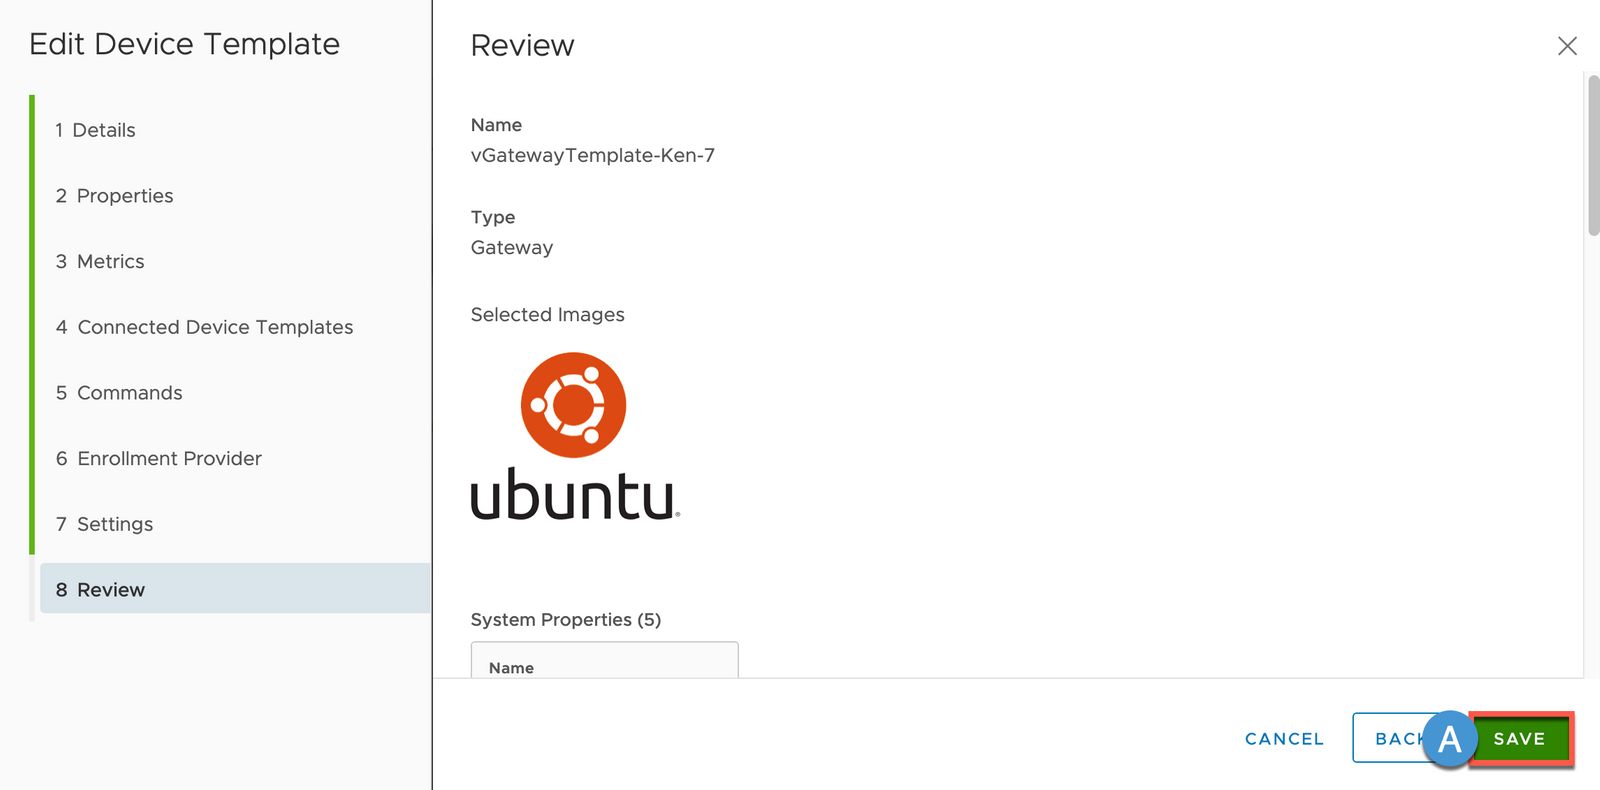The image size is (1600, 790).
Task: Click the Ubuntu selected image
Action: click(575, 437)
